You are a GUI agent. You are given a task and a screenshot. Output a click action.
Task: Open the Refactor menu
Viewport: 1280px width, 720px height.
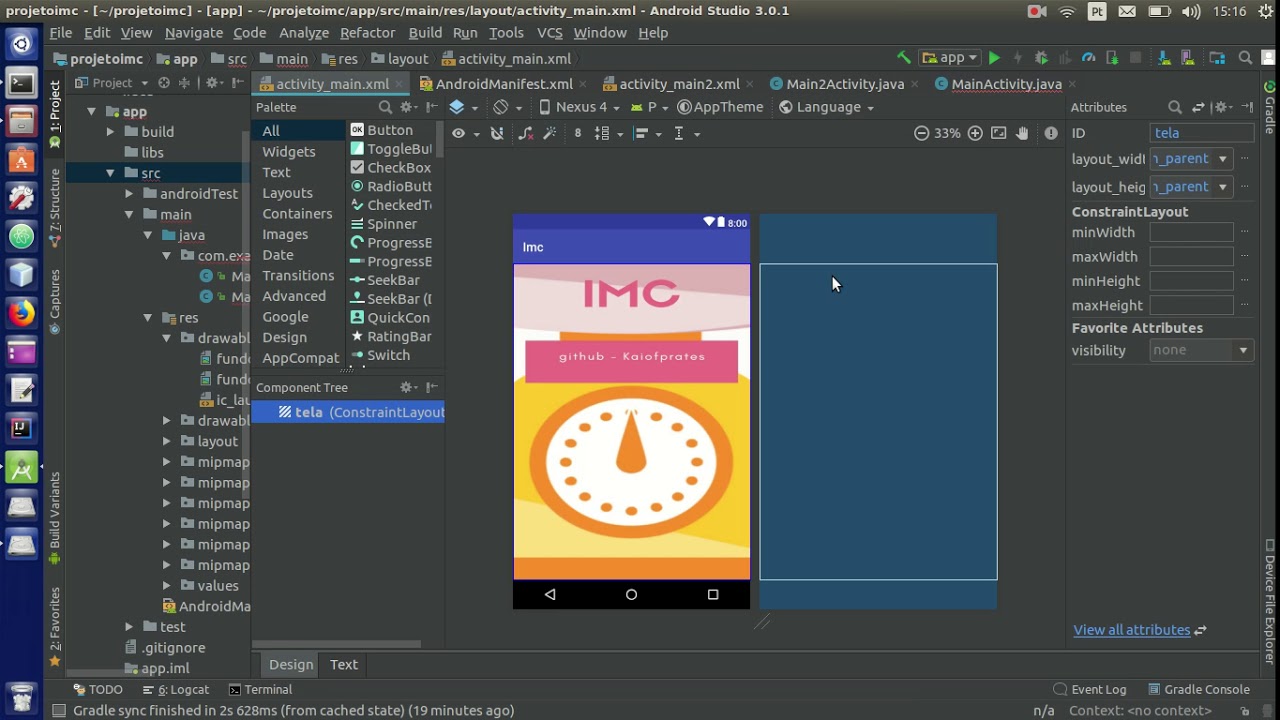pyautogui.click(x=367, y=33)
